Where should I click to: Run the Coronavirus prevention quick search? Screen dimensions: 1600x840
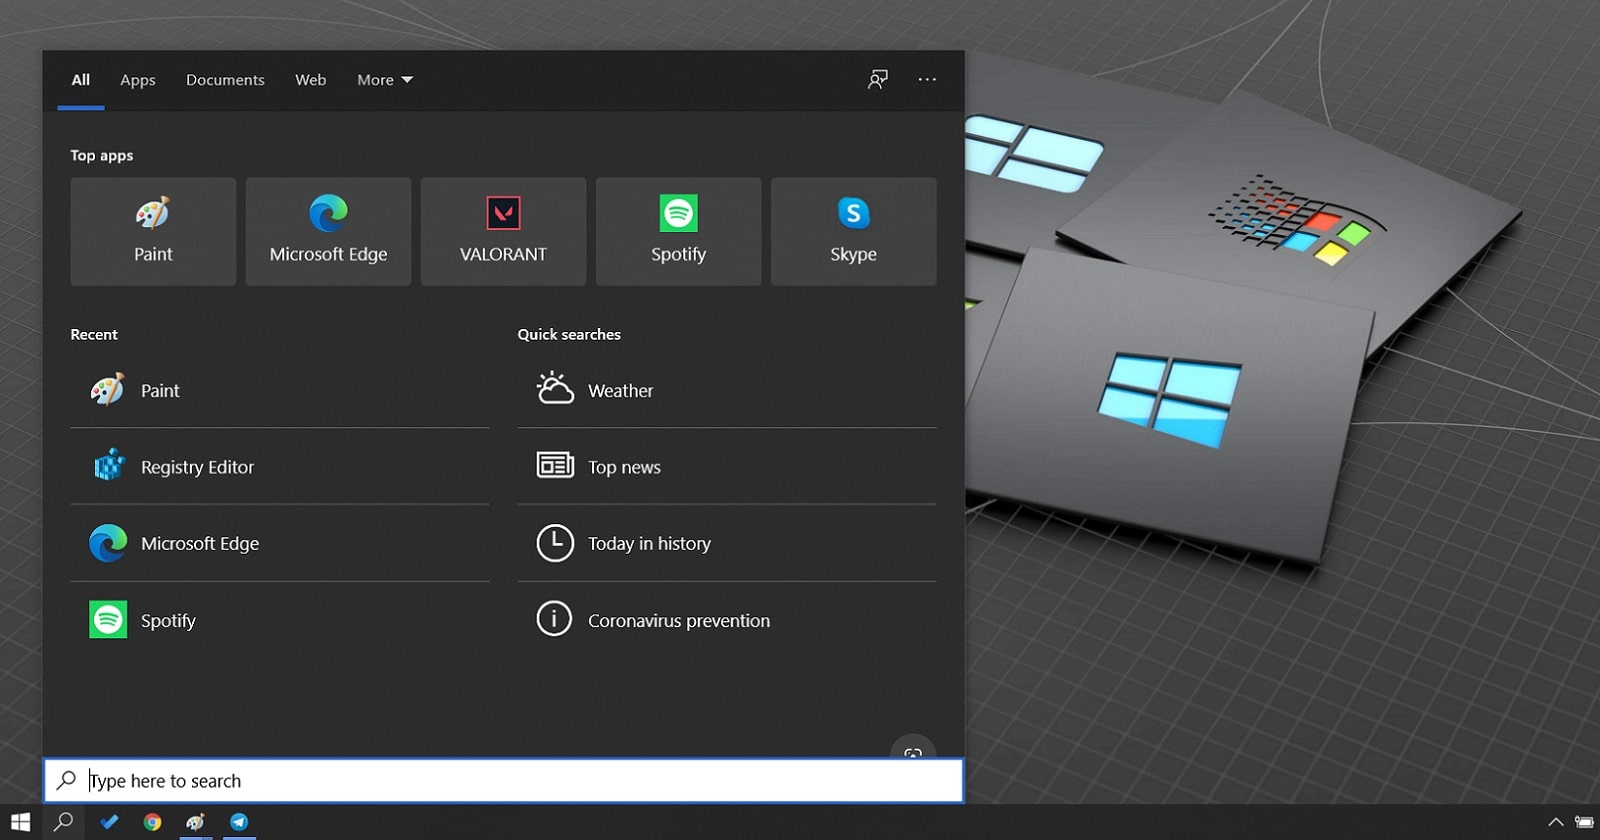tap(727, 620)
